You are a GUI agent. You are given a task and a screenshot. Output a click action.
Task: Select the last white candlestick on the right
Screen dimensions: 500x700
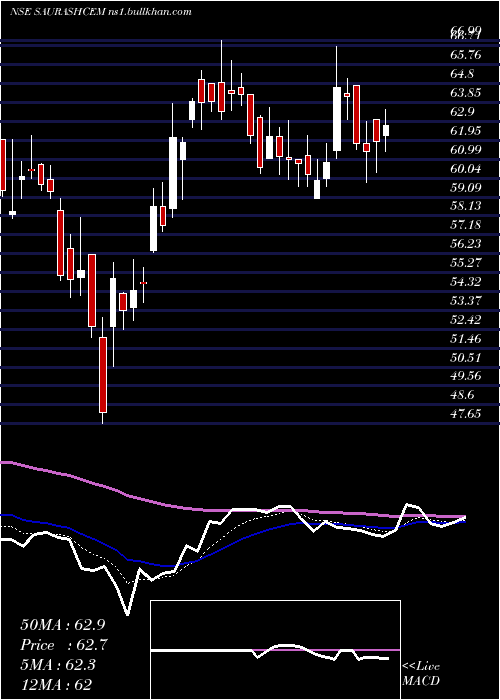click(x=386, y=130)
